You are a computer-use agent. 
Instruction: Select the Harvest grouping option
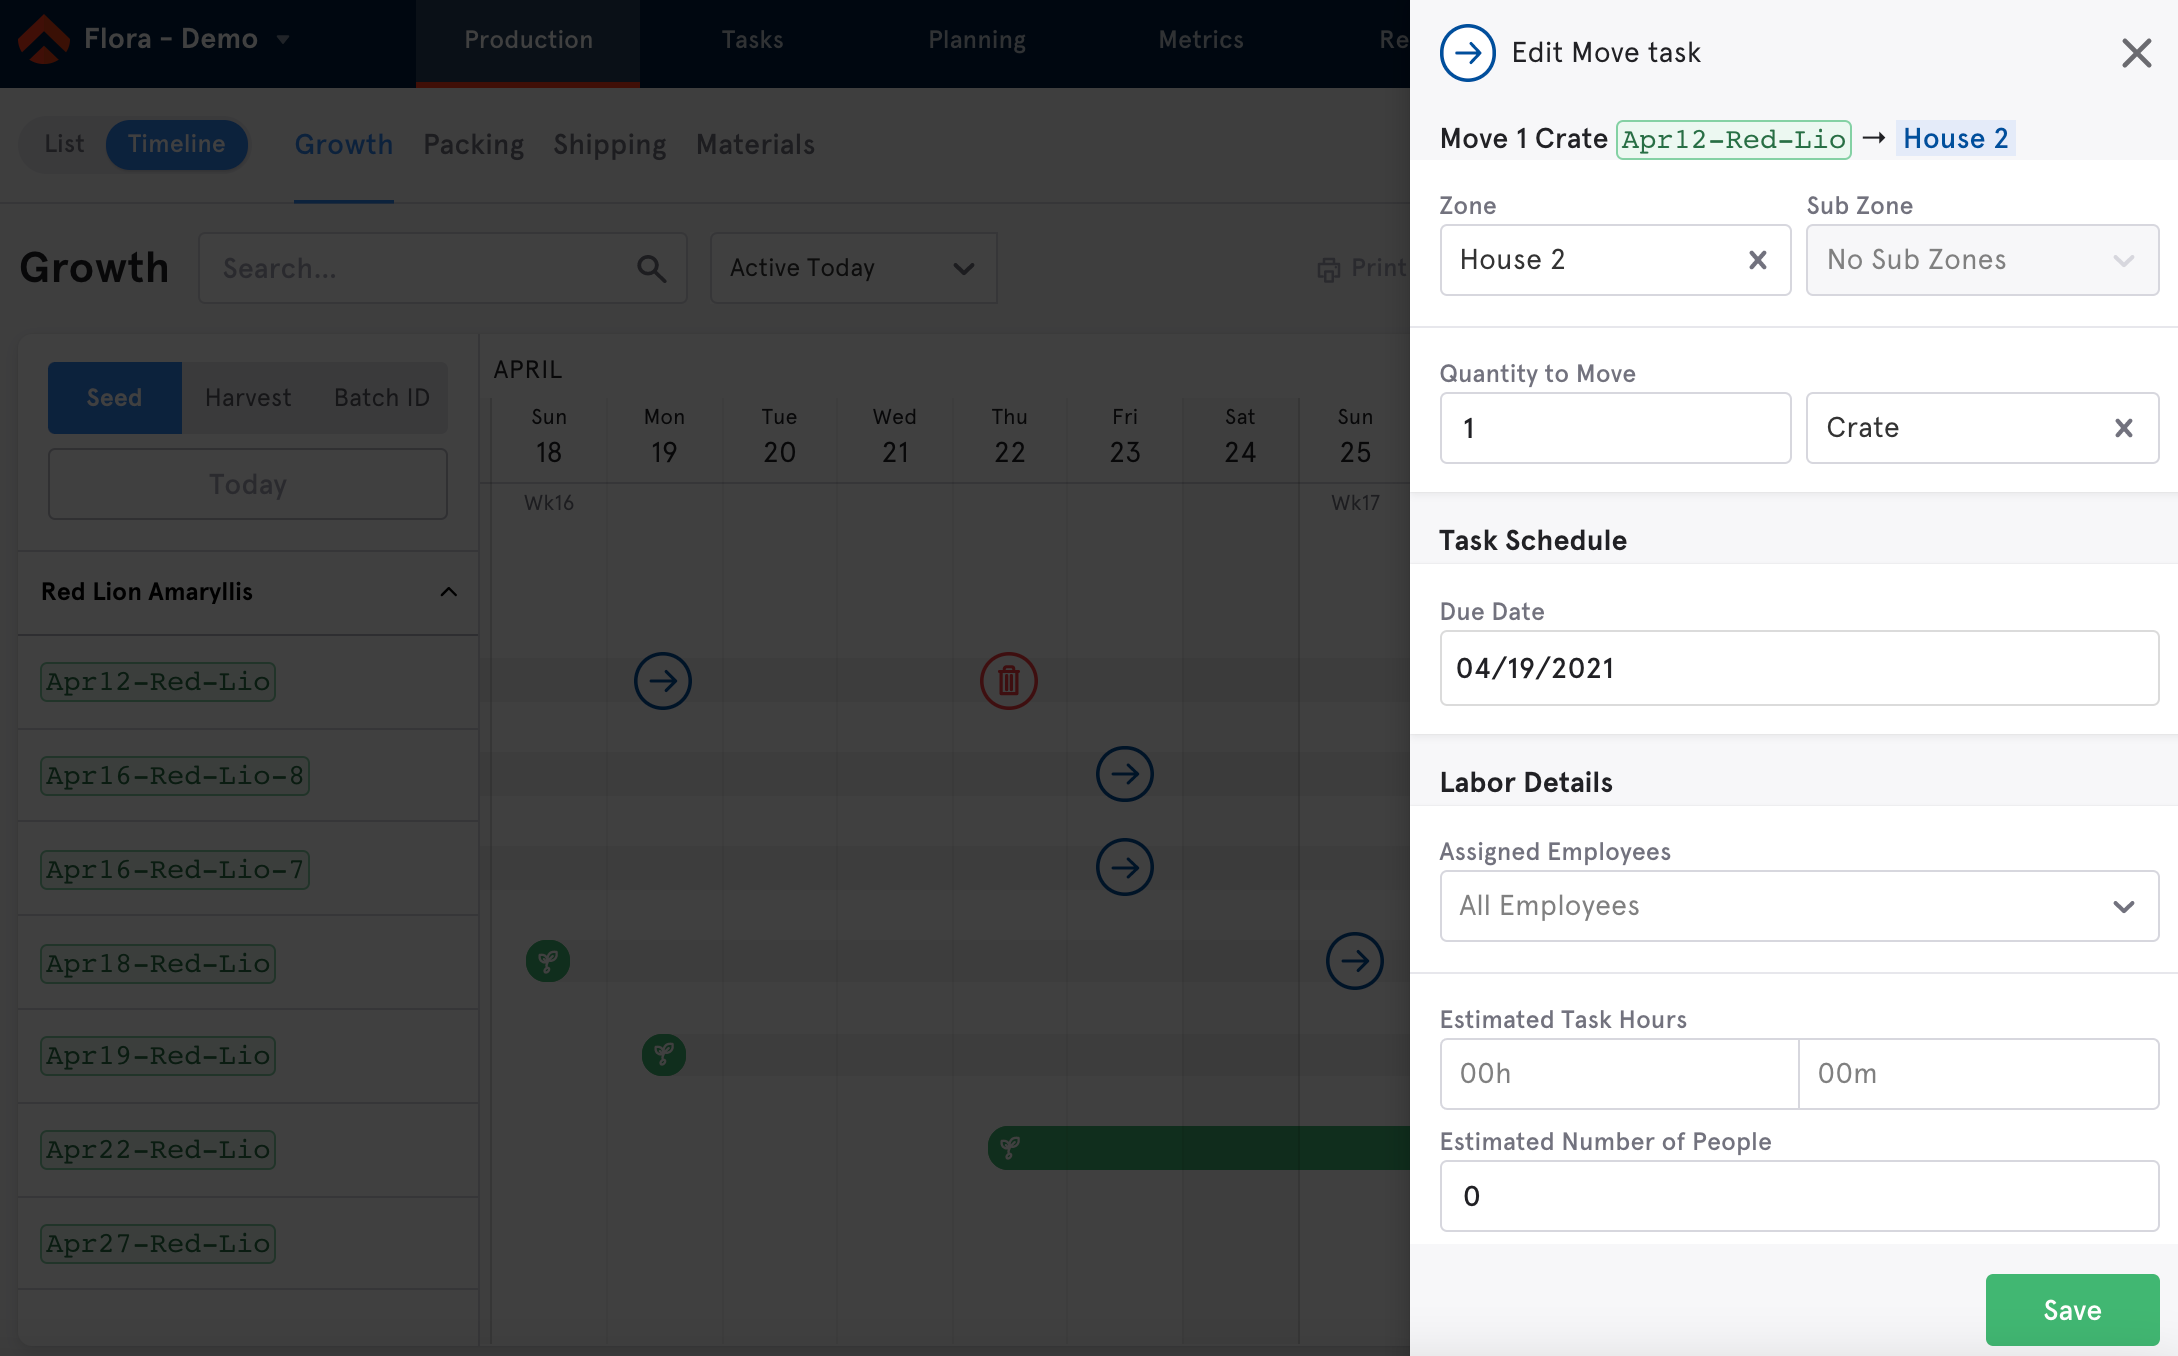click(248, 398)
